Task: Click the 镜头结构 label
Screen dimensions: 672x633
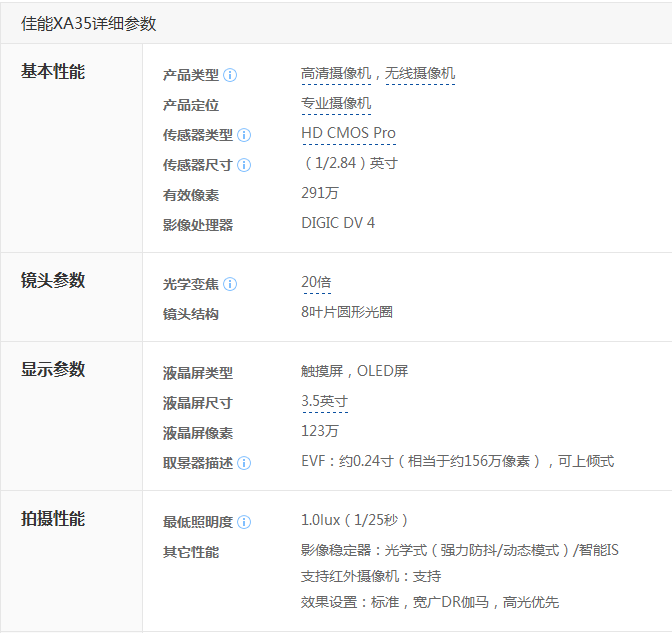Action: 191,314
